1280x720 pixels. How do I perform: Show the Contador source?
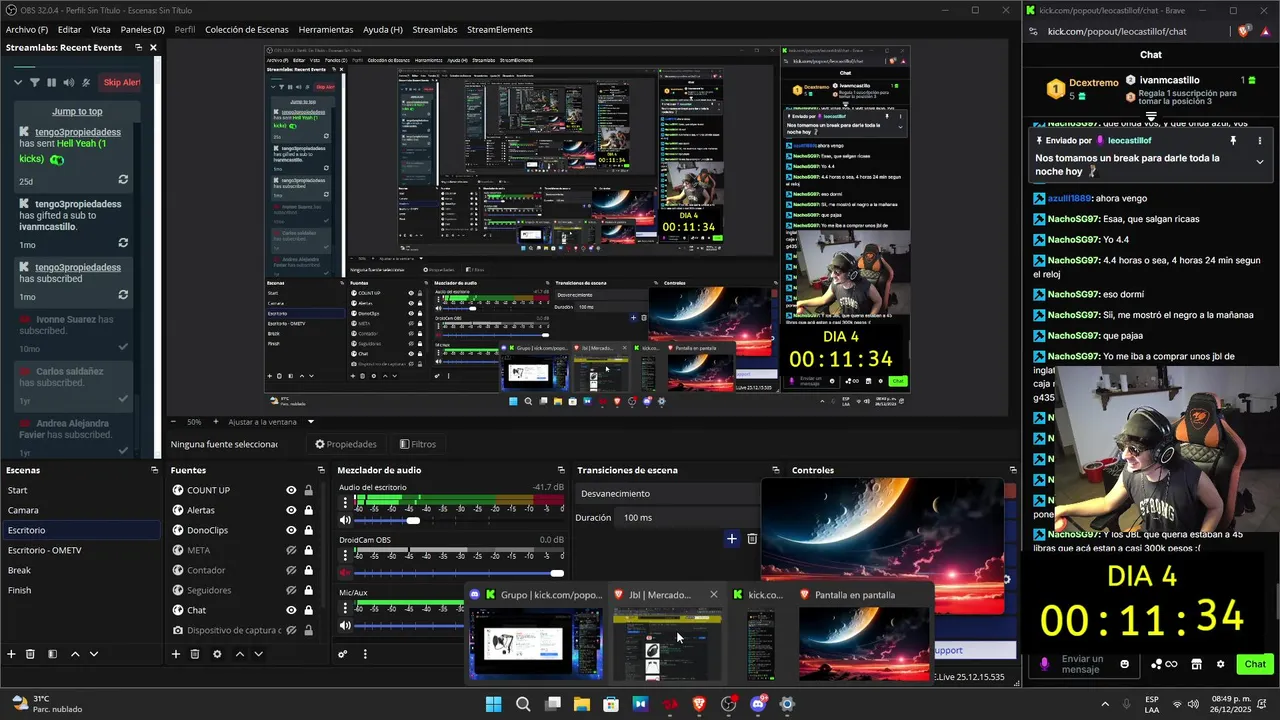[x=291, y=570]
